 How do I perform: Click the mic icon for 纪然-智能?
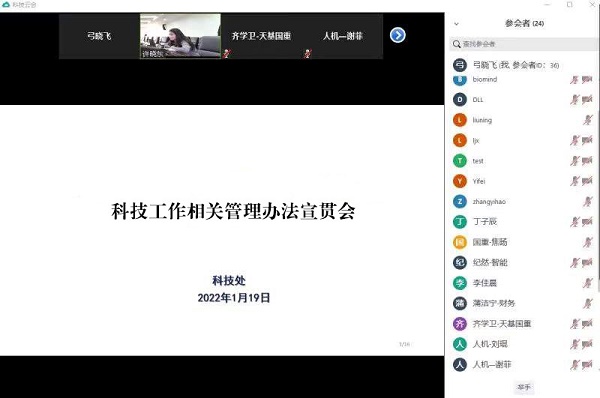point(574,263)
